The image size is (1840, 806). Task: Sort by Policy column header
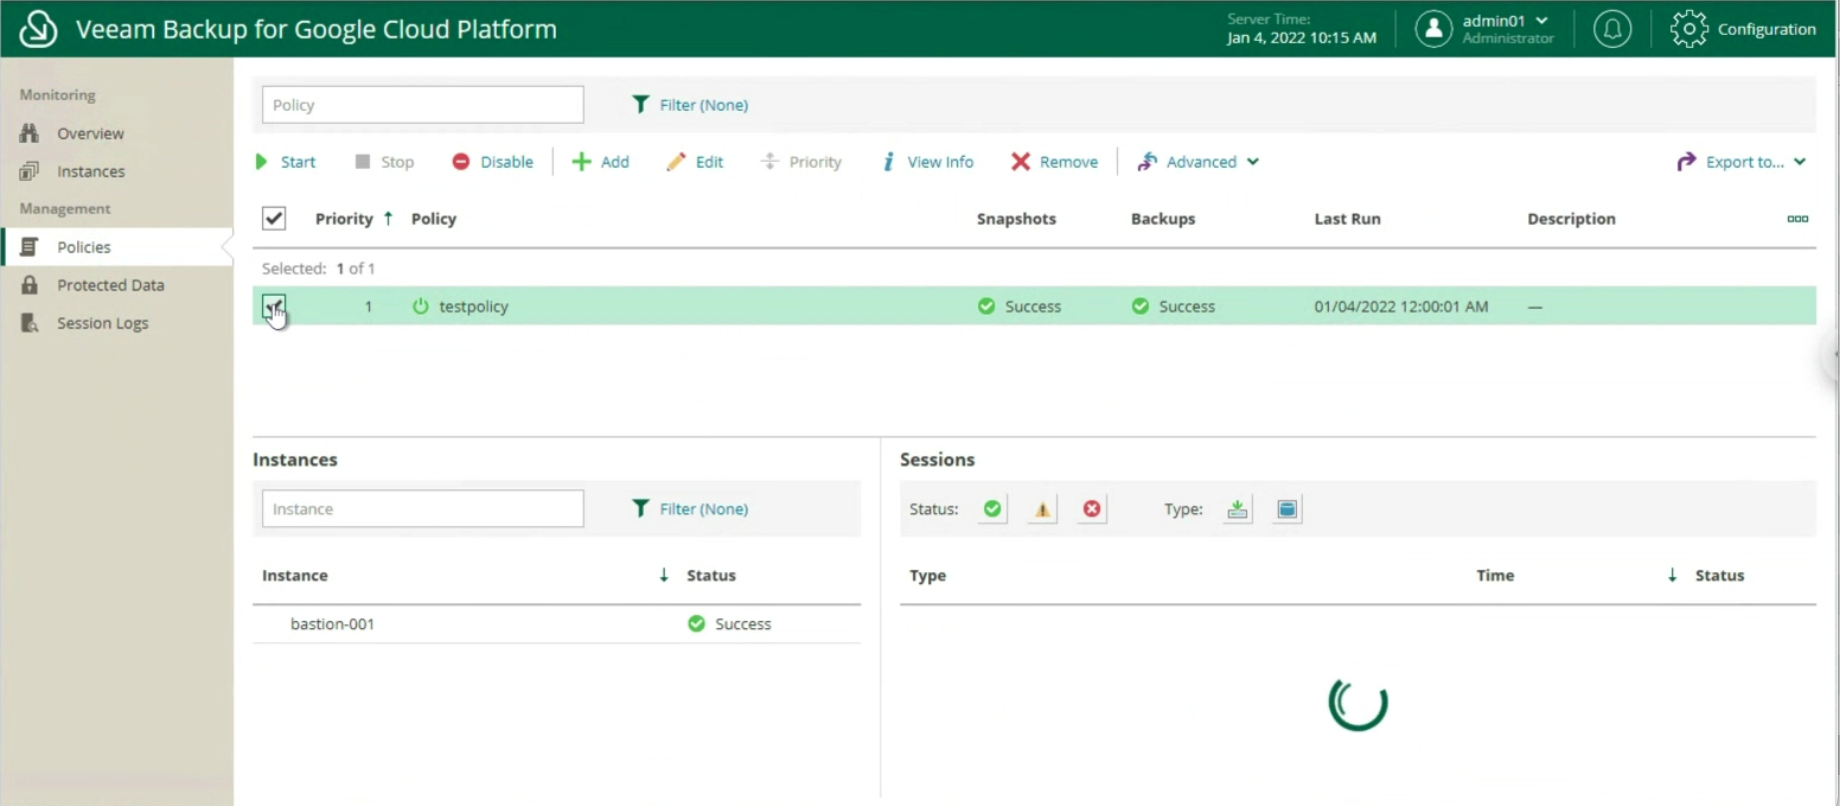tap(434, 218)
